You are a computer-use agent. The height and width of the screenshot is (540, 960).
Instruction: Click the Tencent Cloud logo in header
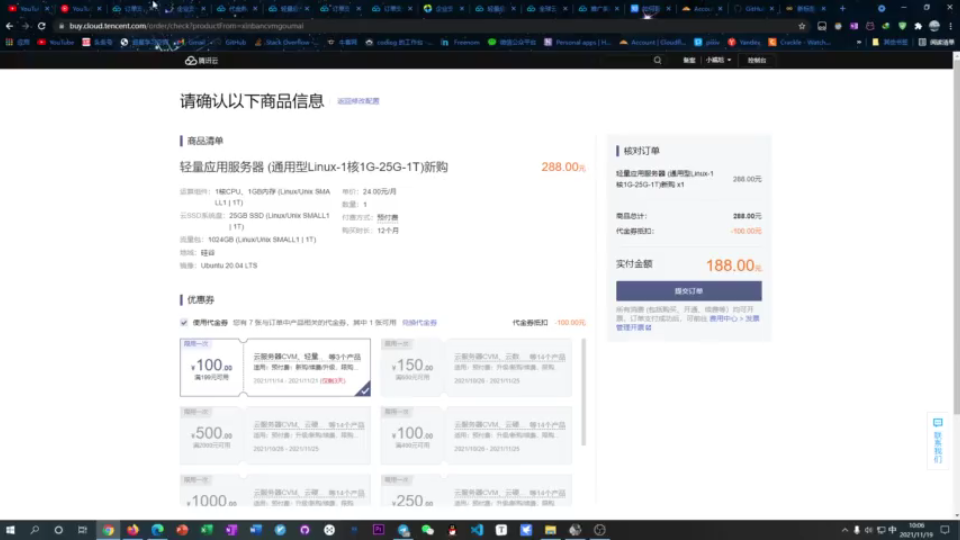coord(201,61)
